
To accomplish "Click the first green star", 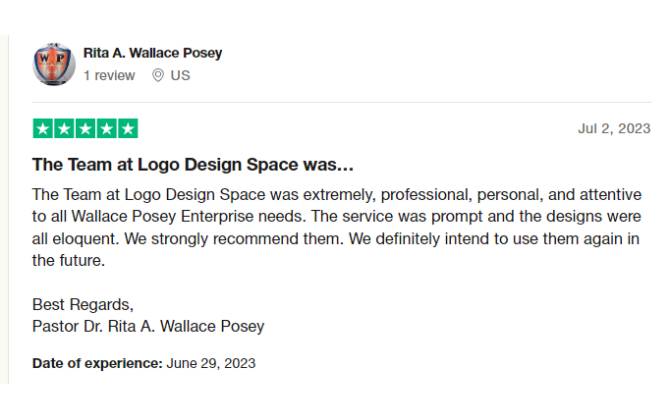I will [x=43, y=128].
